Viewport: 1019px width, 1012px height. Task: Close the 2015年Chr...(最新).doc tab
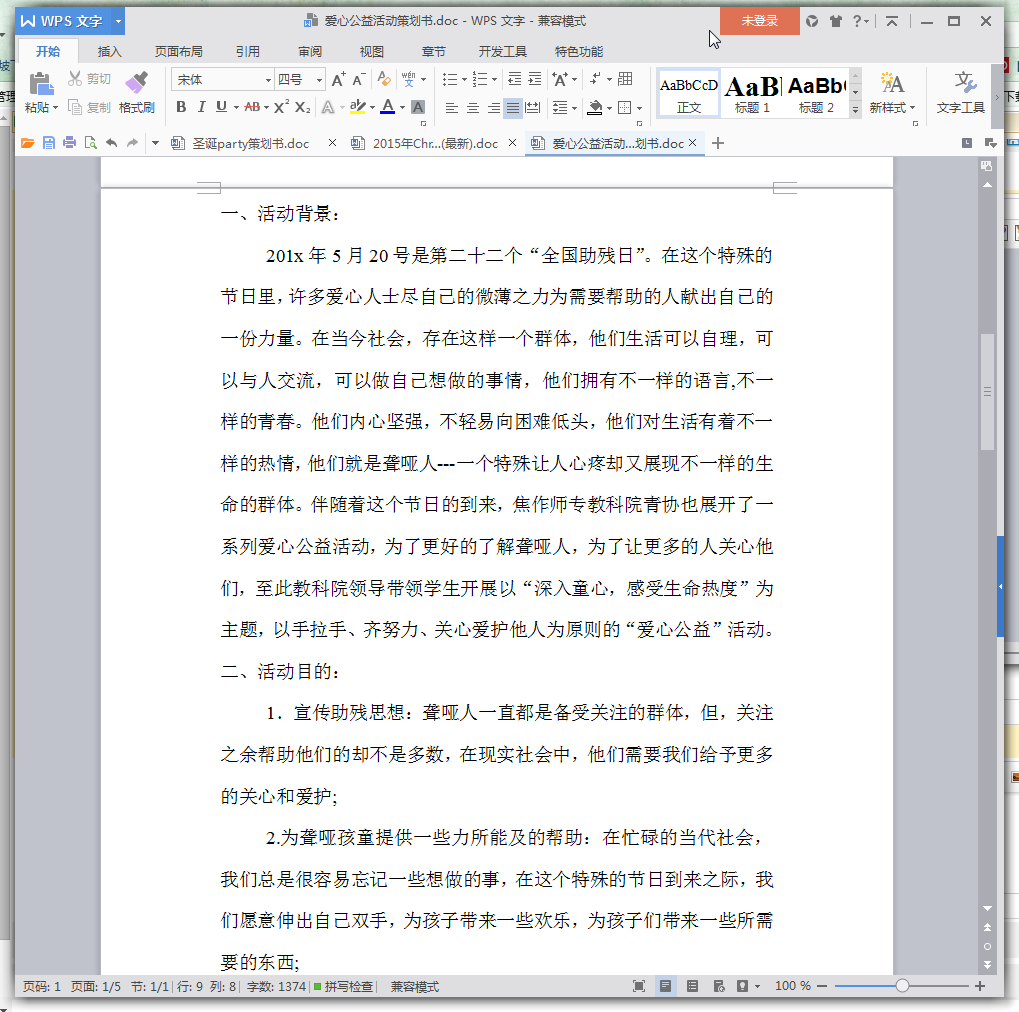coord(512,142)
